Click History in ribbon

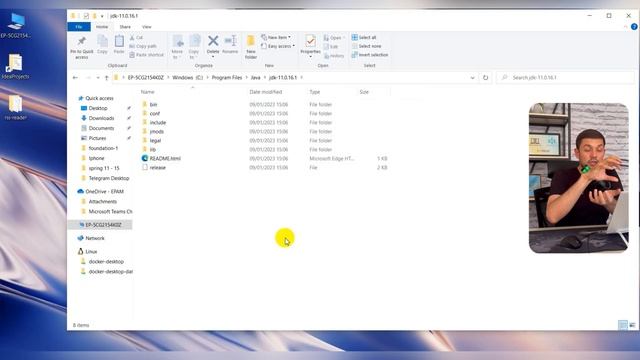tap(334, 56)
